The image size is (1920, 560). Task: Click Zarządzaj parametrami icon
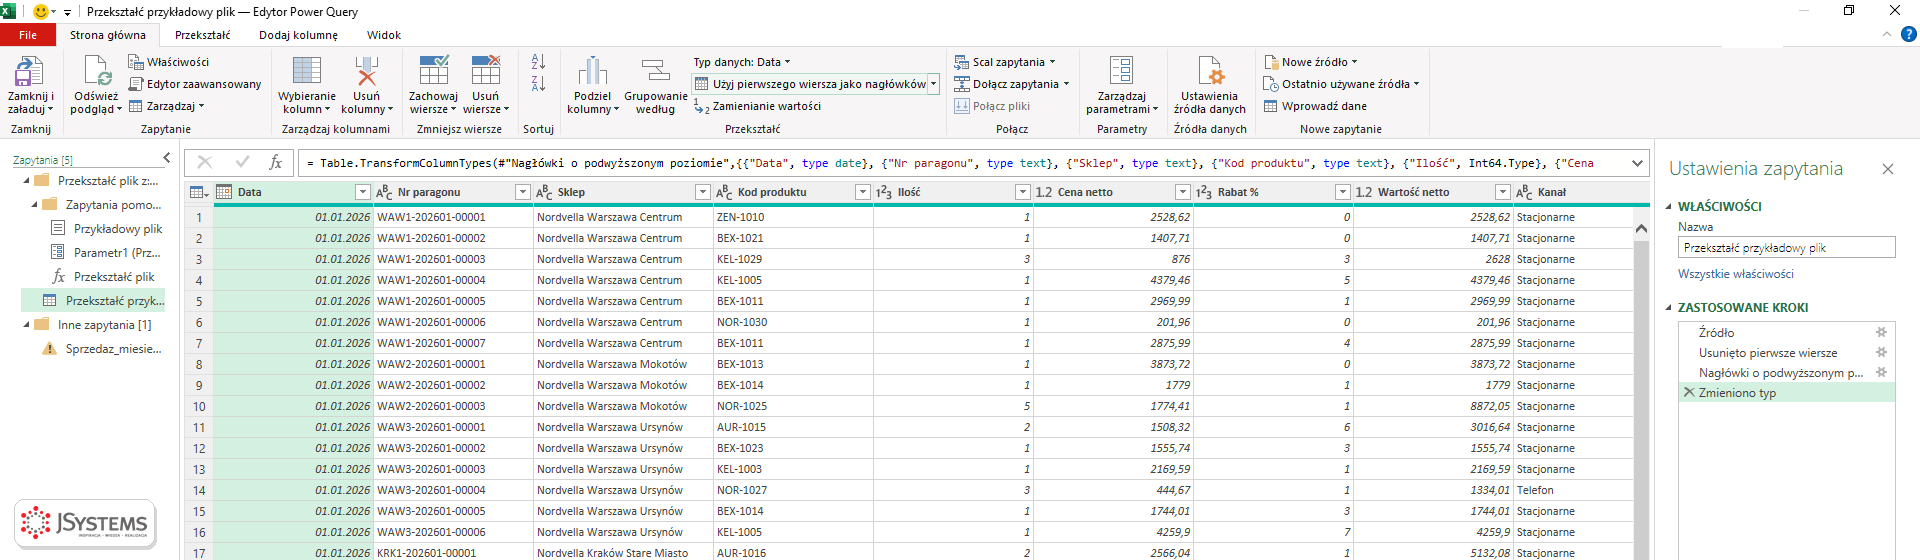click(x=1121, y=70)
